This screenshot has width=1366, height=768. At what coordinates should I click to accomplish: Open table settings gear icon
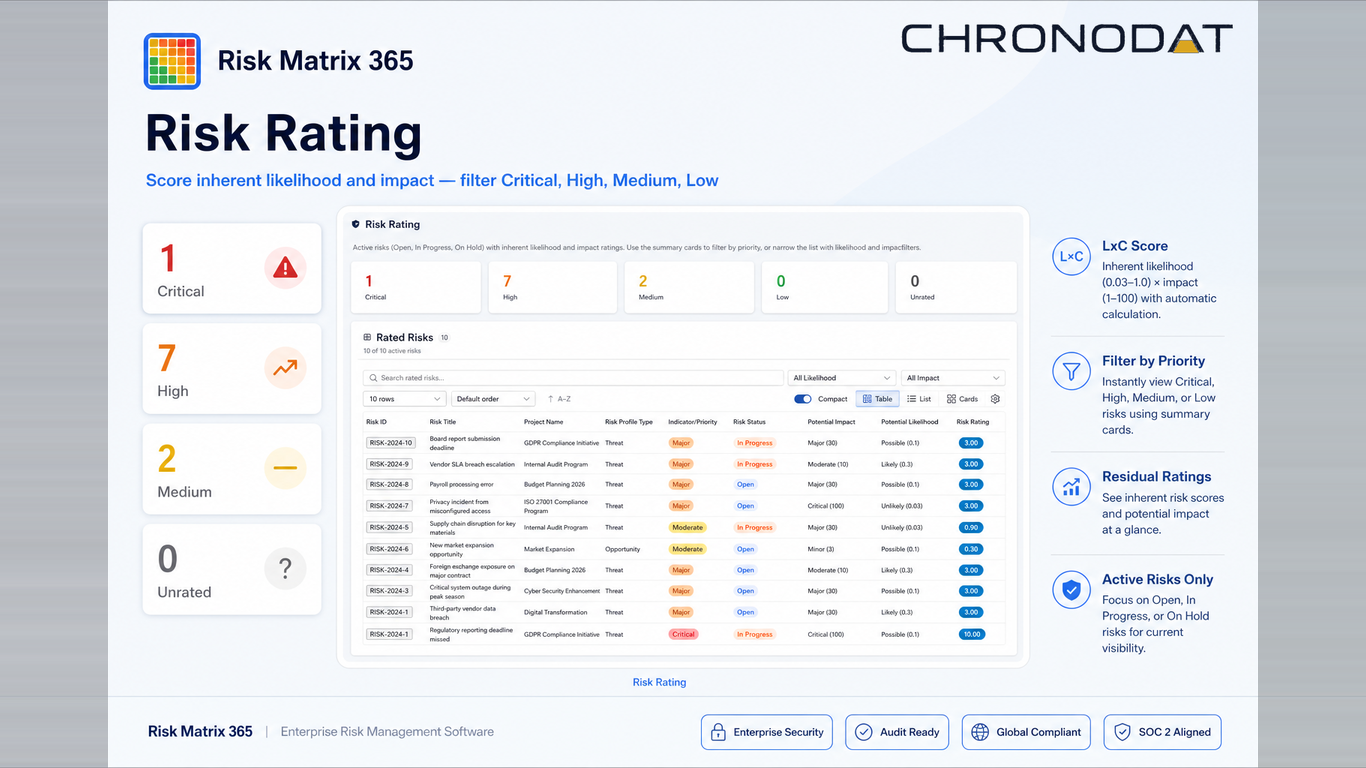tap(995, 399)
